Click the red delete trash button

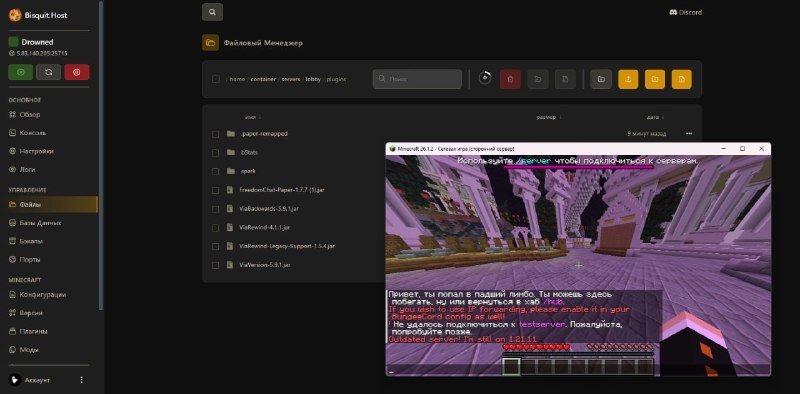pyautogui.click(x=510, y=79)
